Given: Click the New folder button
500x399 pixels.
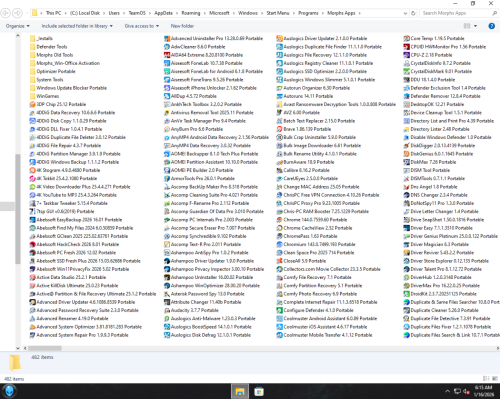Looking at the screenshot, I should tap(182, 26).
